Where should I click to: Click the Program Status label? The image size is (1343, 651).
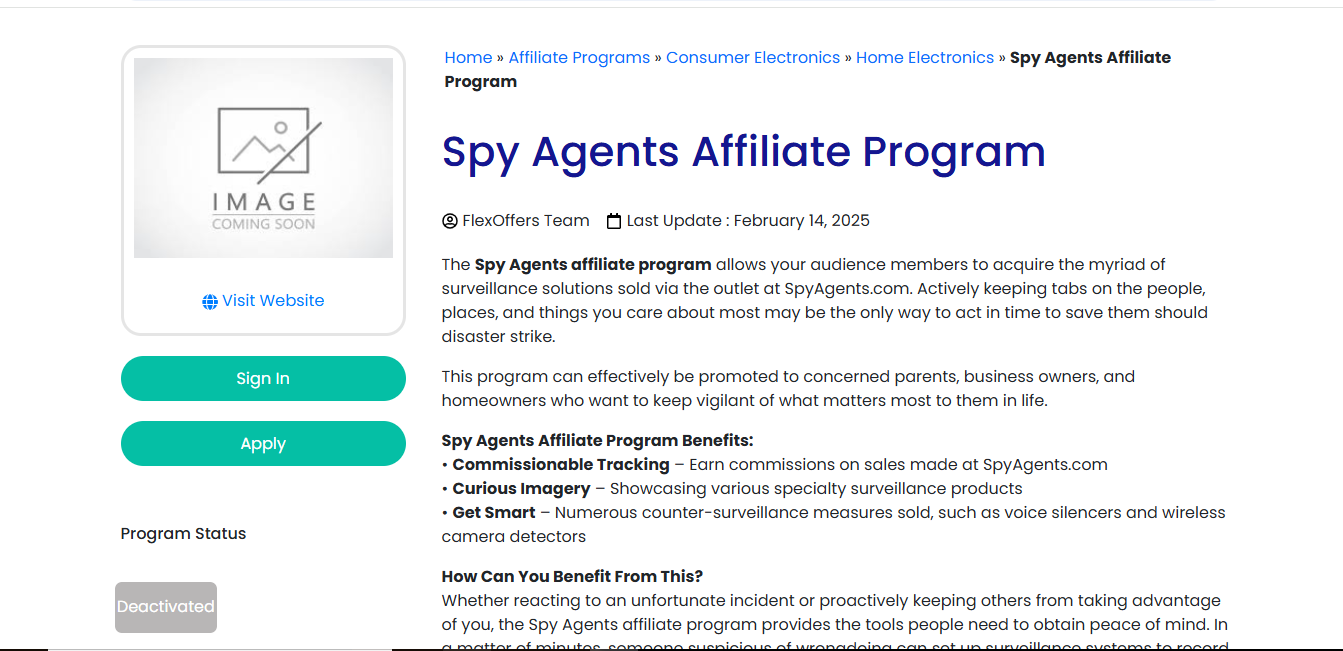click(x=183, y=534)
